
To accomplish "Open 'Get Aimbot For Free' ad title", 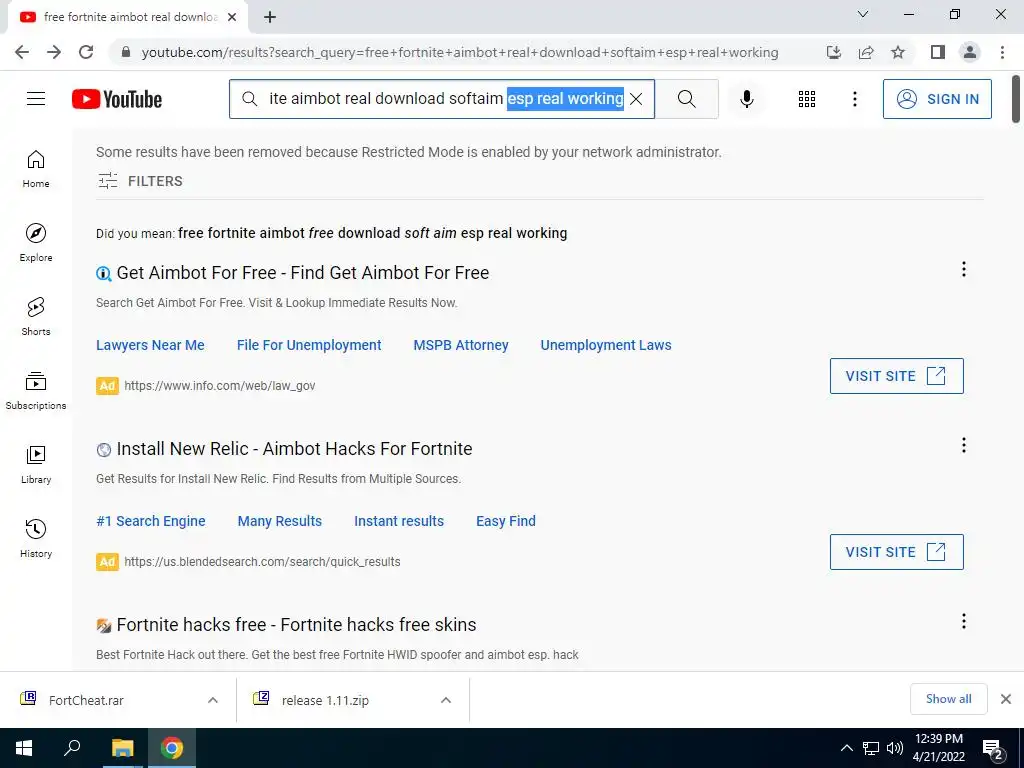I will [x=302, y=272].
